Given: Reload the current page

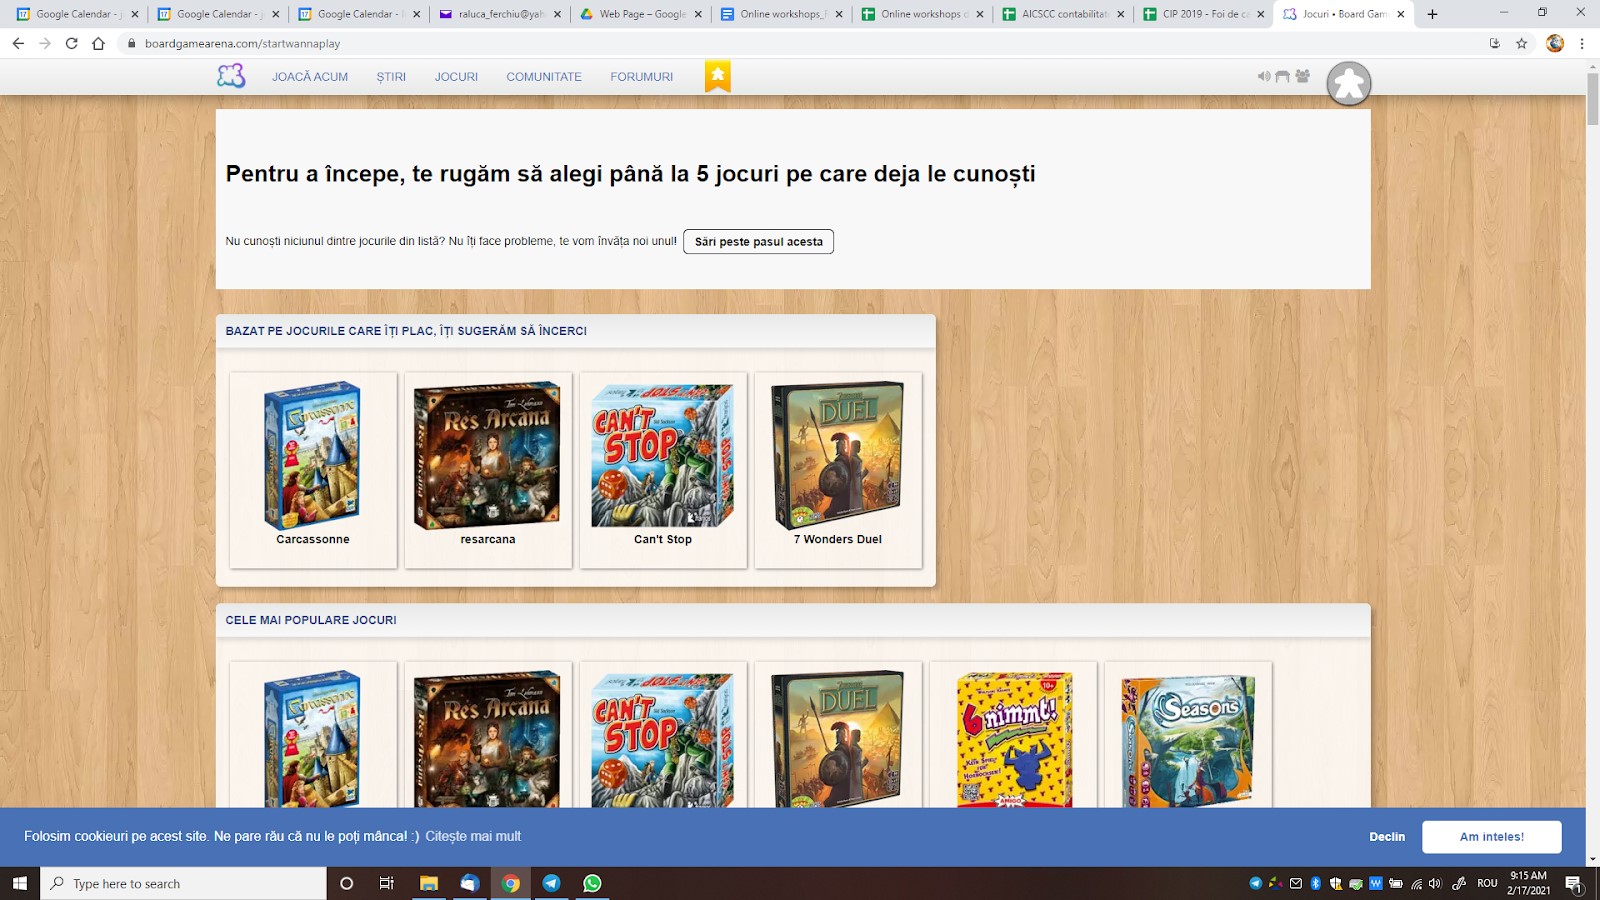Looking at the screenshot, I should 71,43.
